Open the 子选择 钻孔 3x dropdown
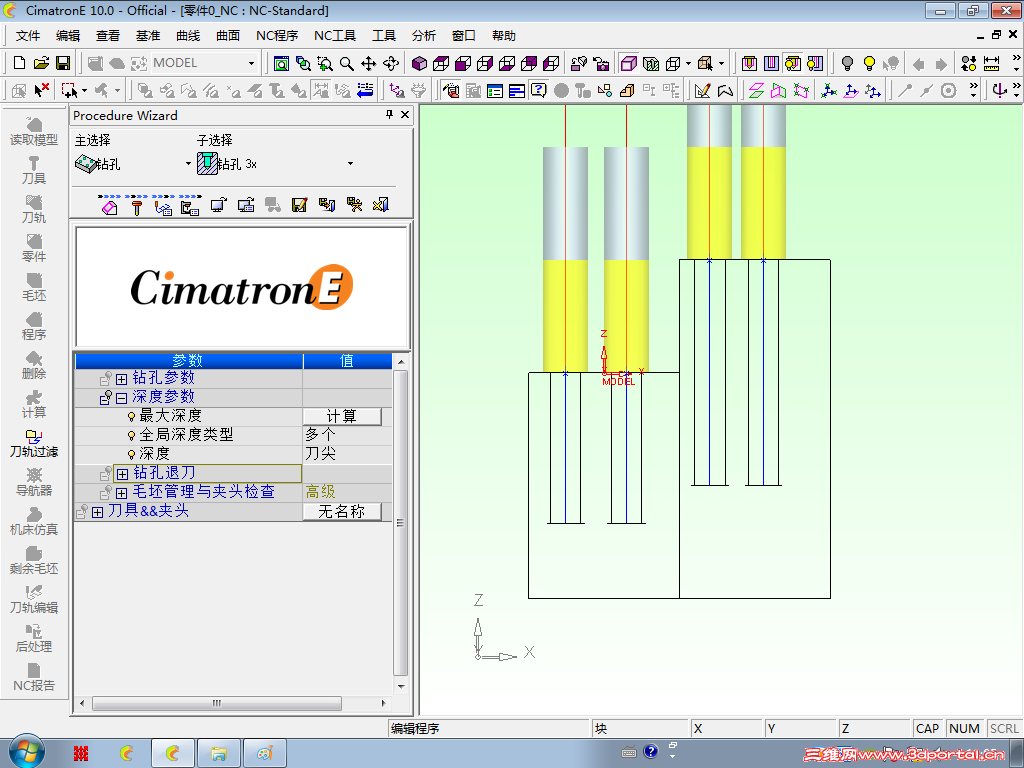This screenshot has width=1024, height=768. [351, 163]
